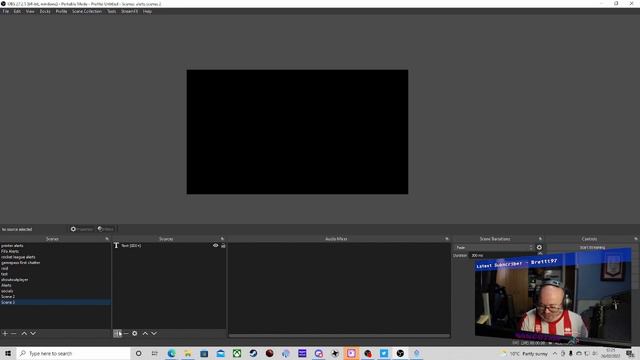This screenshot has height=360, width=640.
Task: Remove the selected scene with the minus icon
Action: click(13, 333)
